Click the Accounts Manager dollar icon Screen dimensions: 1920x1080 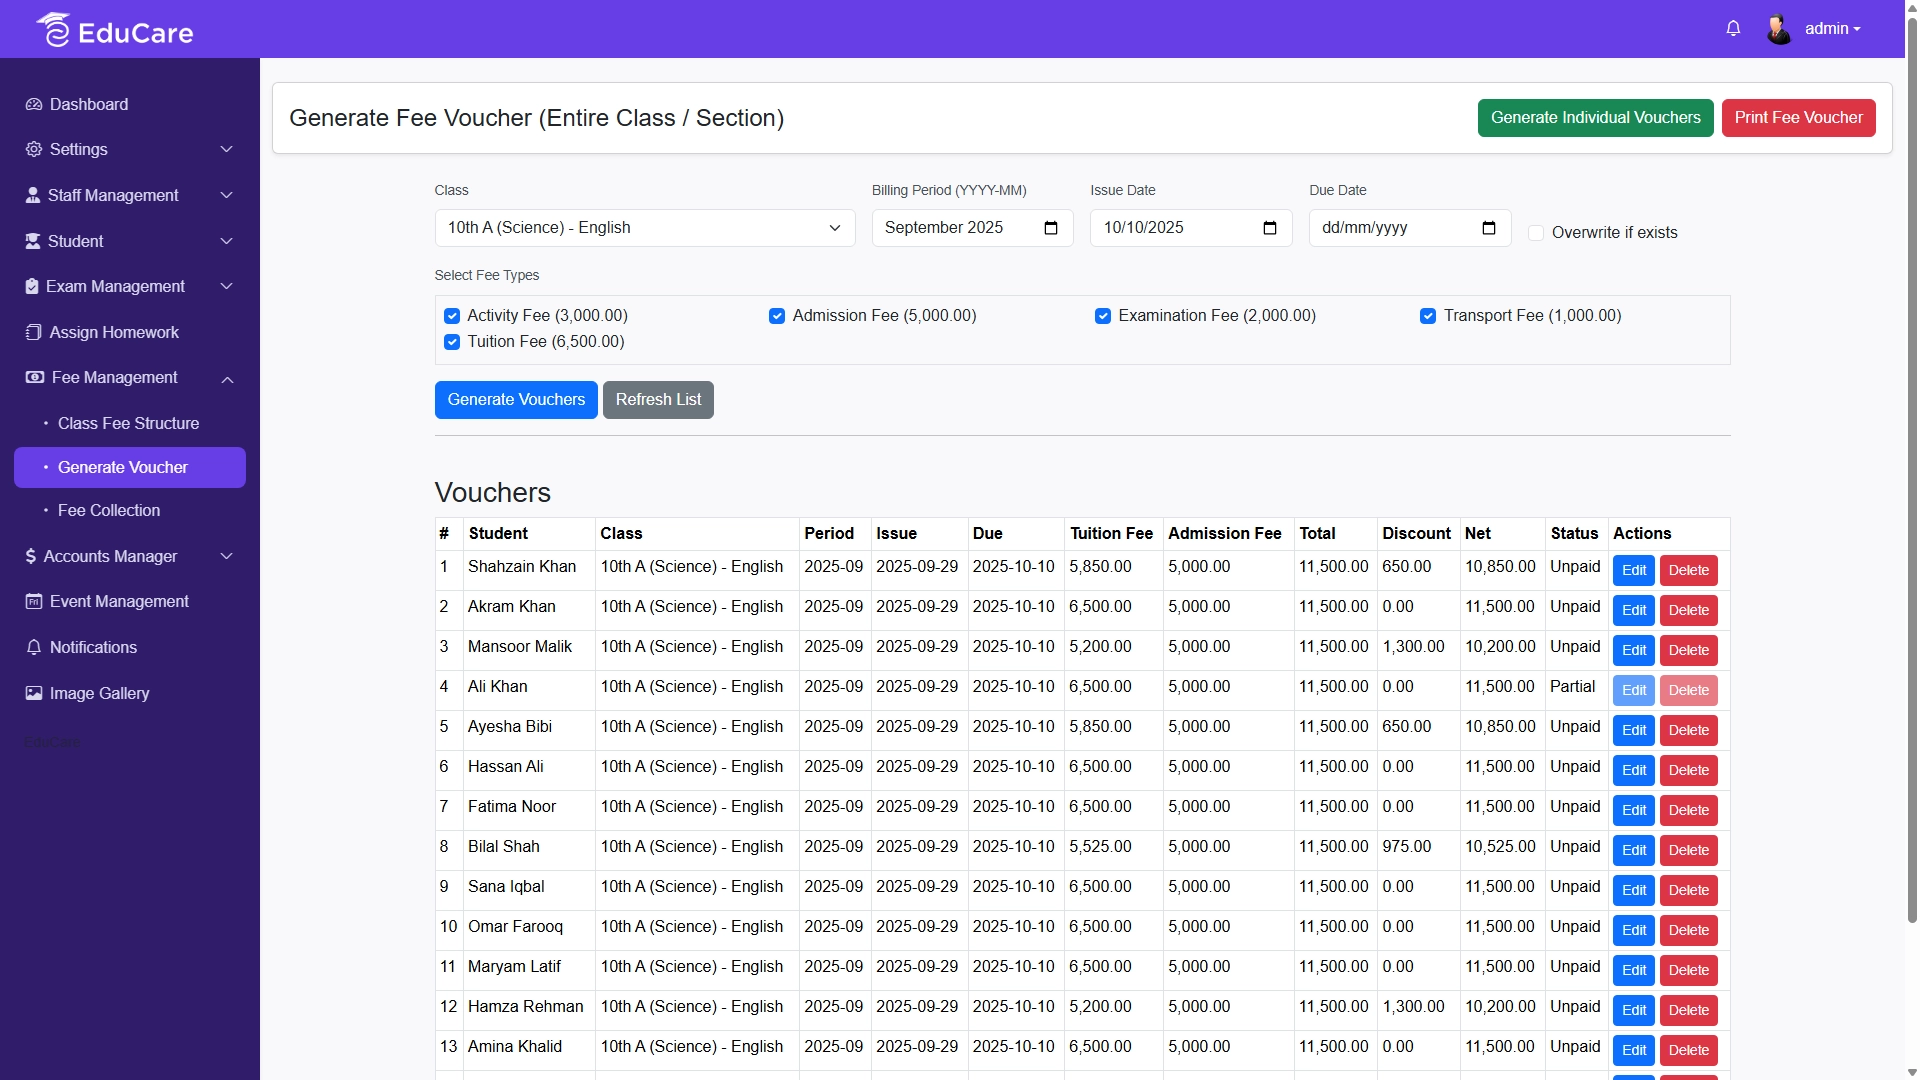click(x=31, y=556)
